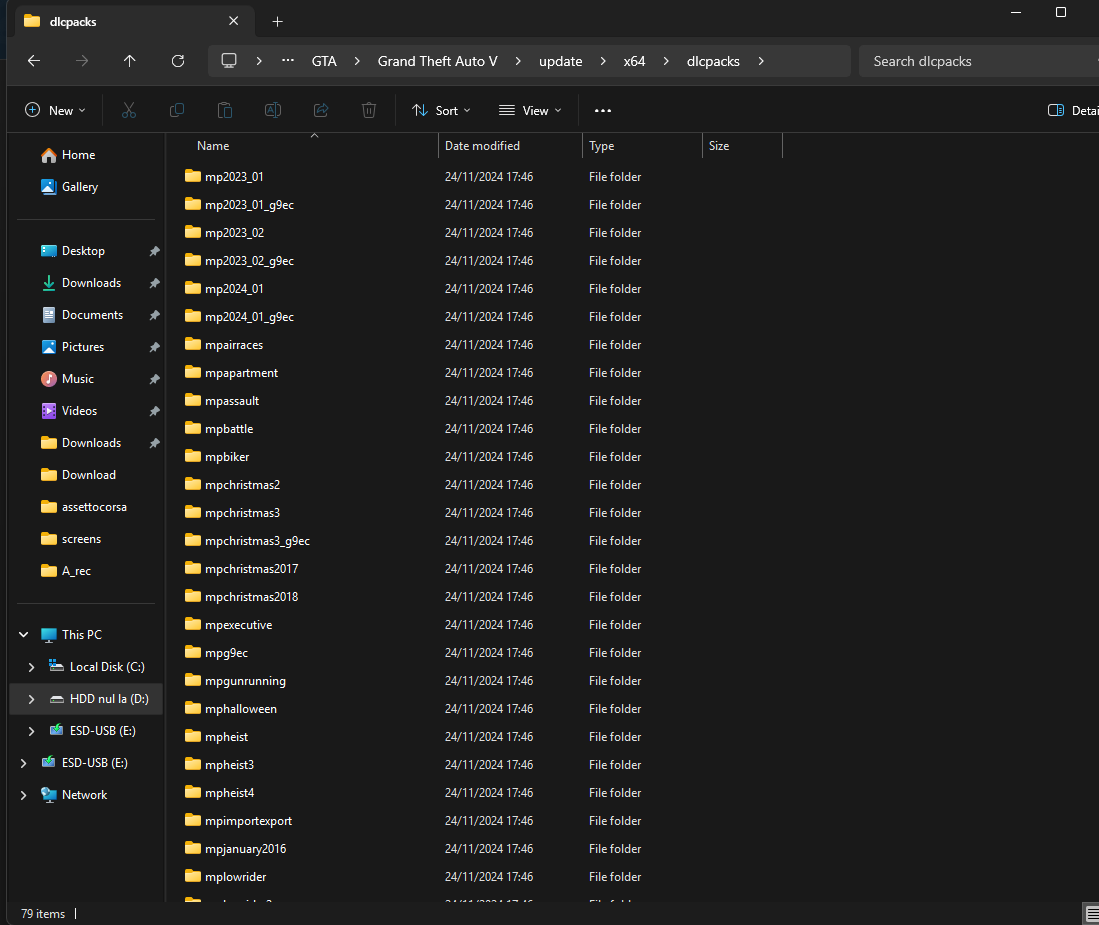Click the Search dlcpacks field
This screenshot has height=925, width=1099.
click(x=978, y=61)
